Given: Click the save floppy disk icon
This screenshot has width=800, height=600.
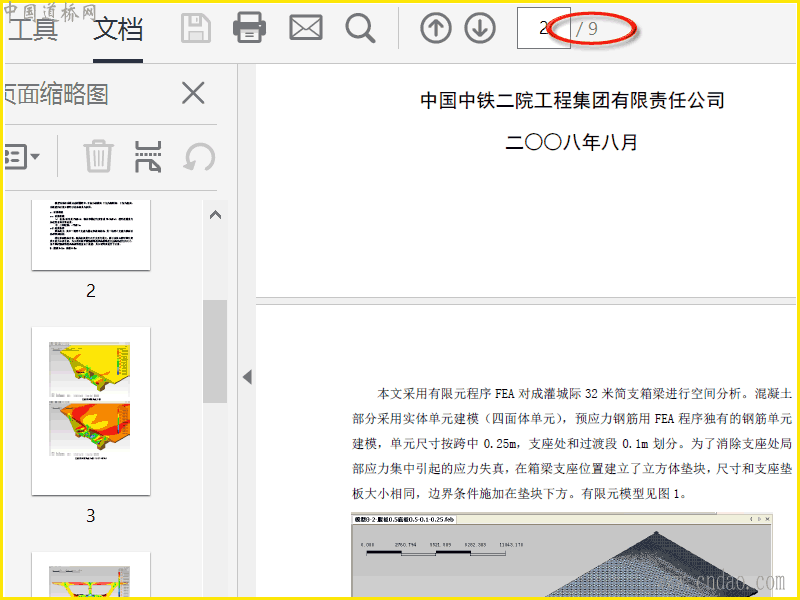Looking at the screenshot, I should click(x=196, y=28).
